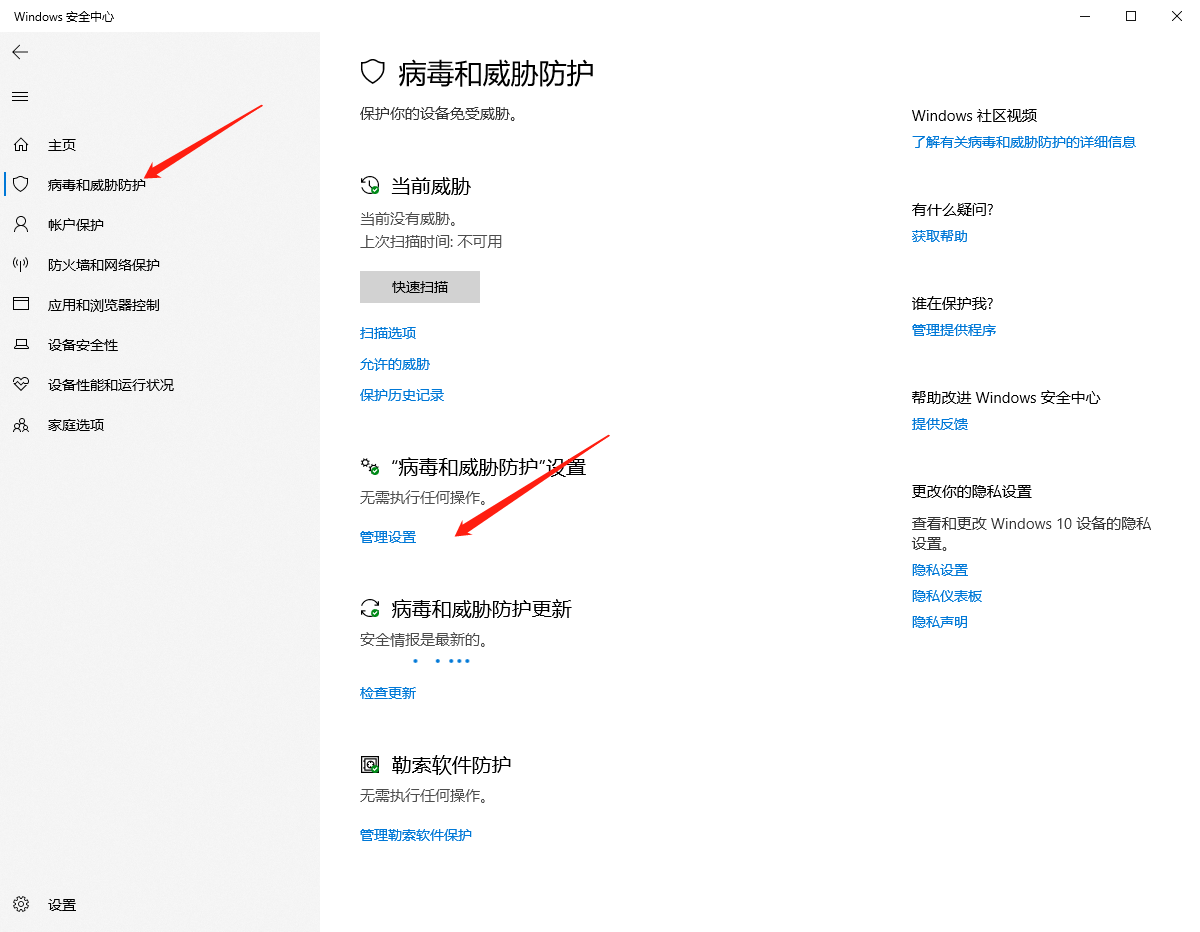Click the refresh icon beside 病毒和威胁防护更新
The height and width of the screenshot is (932, 1200).
370,609
